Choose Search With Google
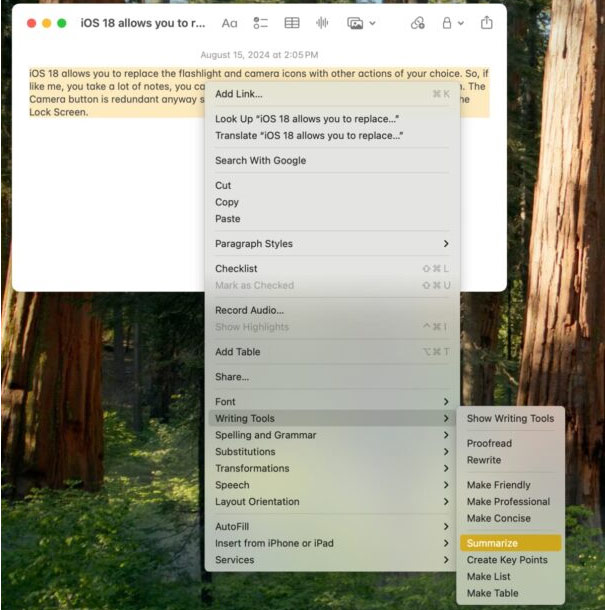The height and width of the screenshot is (610, 605). coord(332,160)
